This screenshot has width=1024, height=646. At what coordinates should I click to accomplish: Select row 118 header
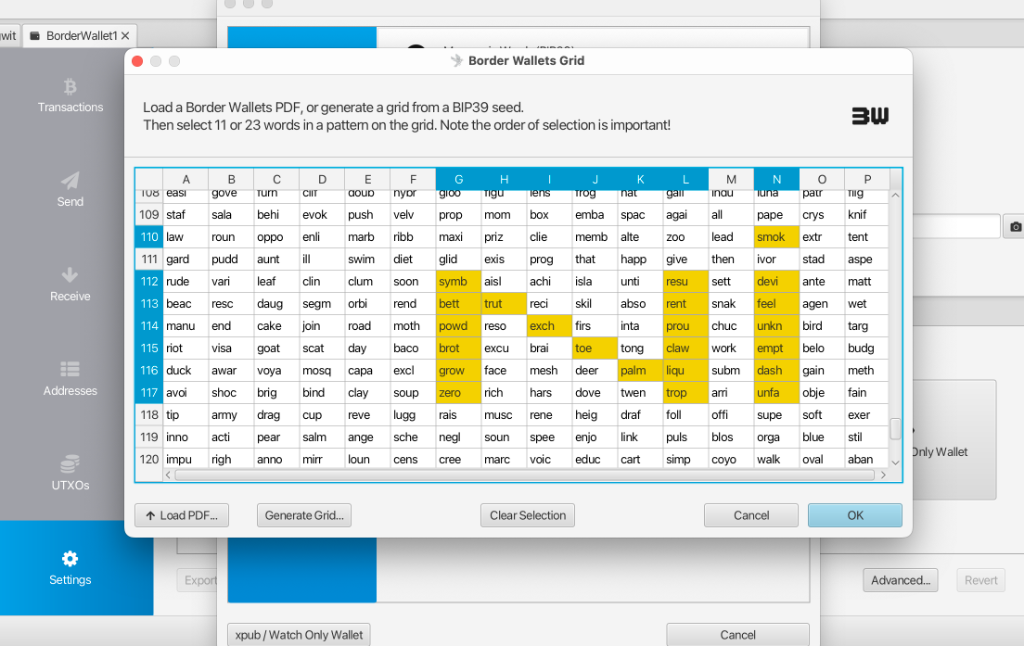(149, 415)
